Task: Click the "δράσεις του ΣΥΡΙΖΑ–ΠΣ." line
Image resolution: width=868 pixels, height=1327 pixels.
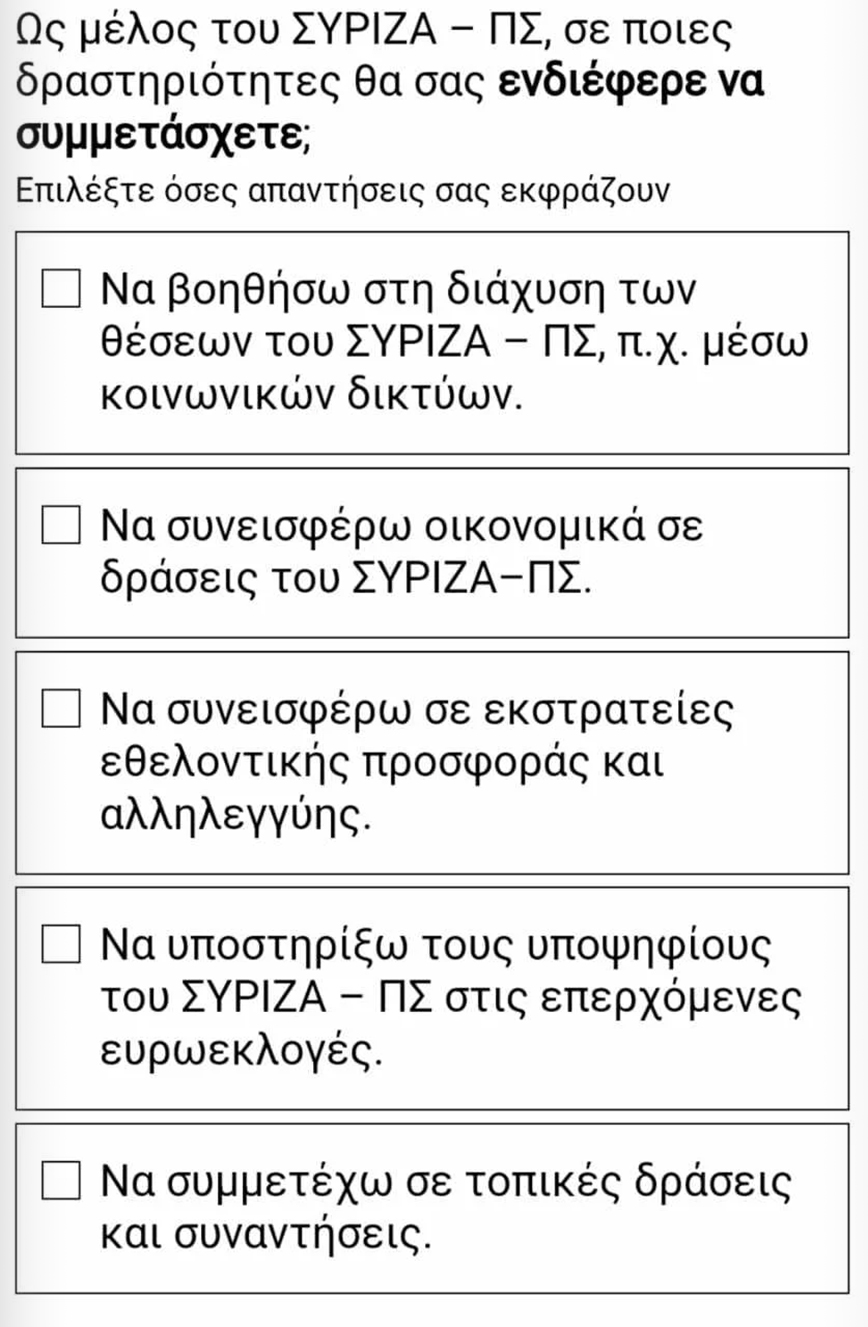Action: [x=346, y=577]
